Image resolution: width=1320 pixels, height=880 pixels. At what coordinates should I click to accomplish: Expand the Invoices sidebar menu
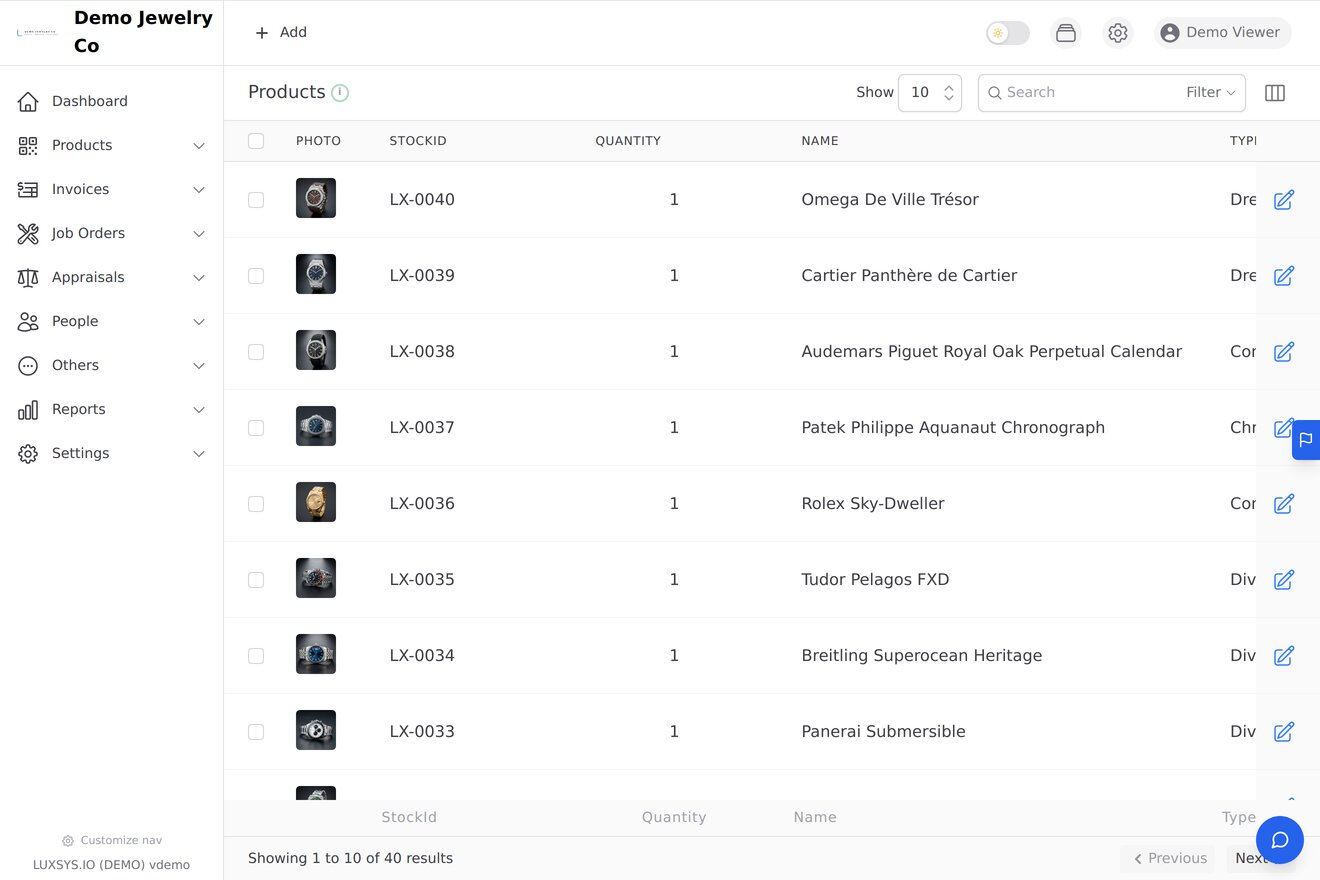coord(112,189)
